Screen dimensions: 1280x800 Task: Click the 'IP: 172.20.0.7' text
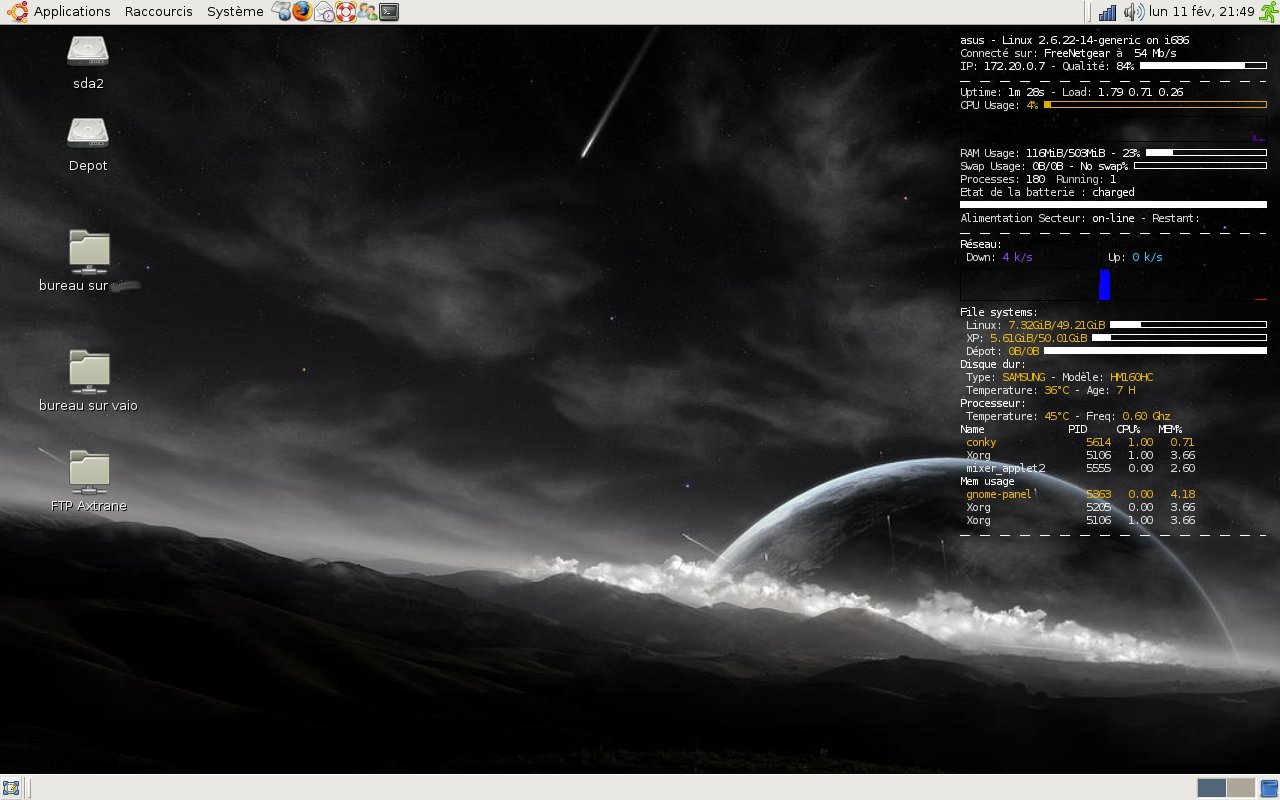[x=1002, y=66]
